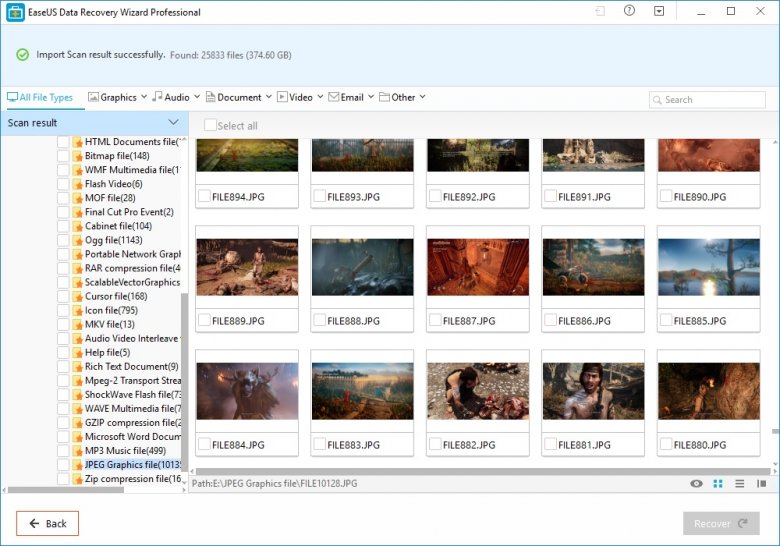Select the Final Cut Pro Event(2) item

pos(129,212)
